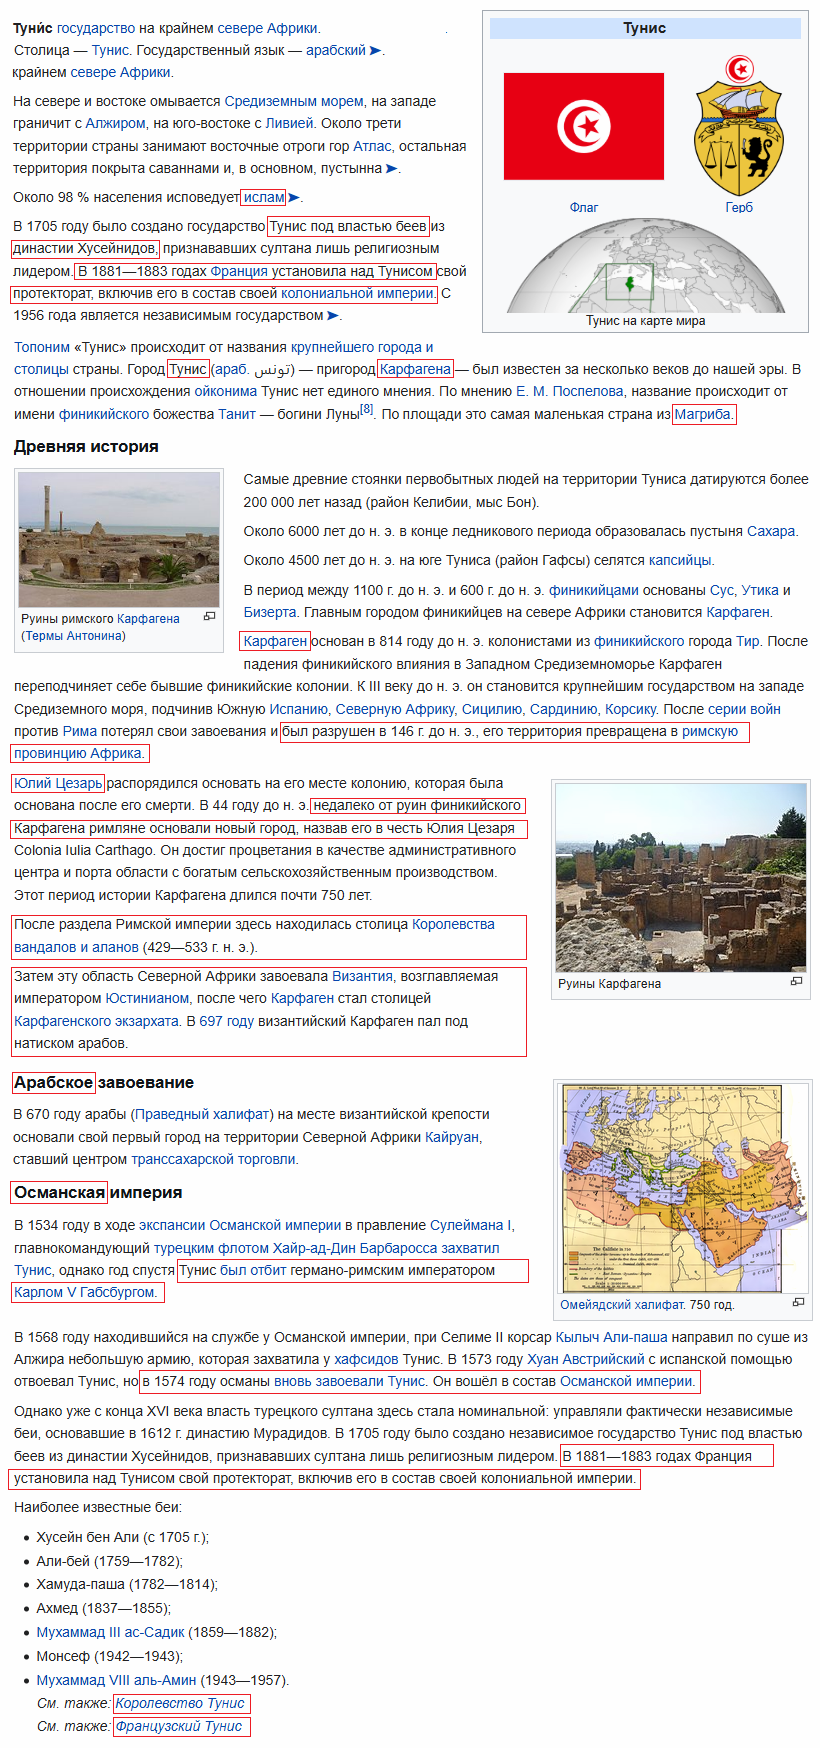Open the 'Юлий Цезарь' link
Screen dimensions: 820x1748
(58, 783)
